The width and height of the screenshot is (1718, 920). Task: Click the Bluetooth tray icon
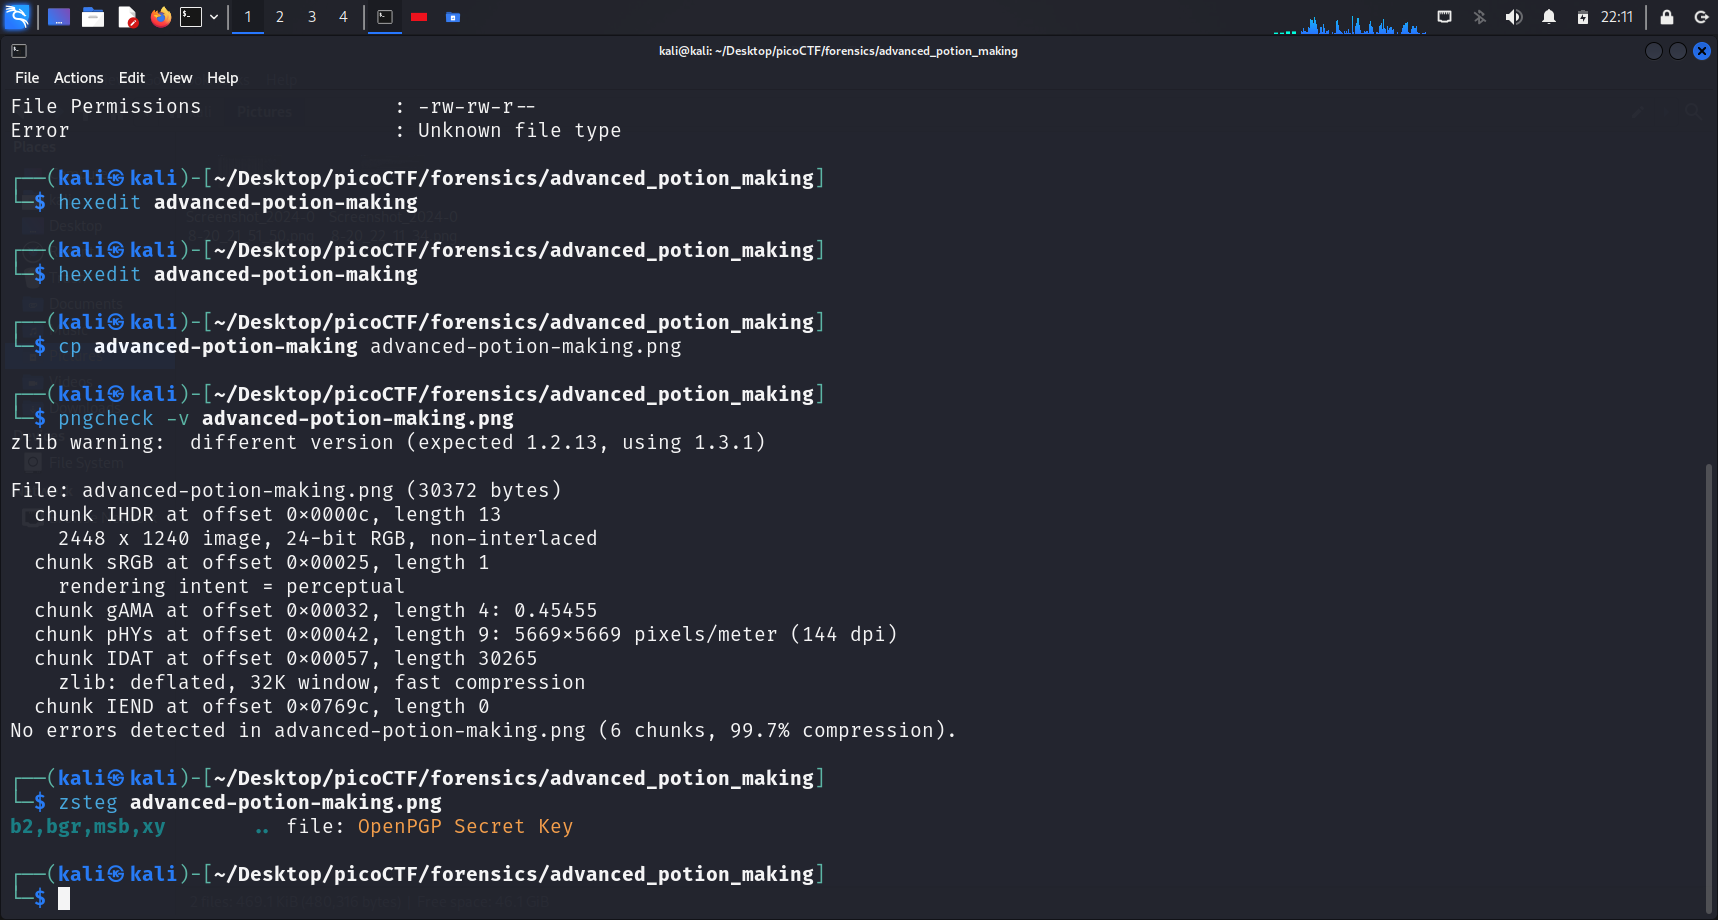[1480, 17]
